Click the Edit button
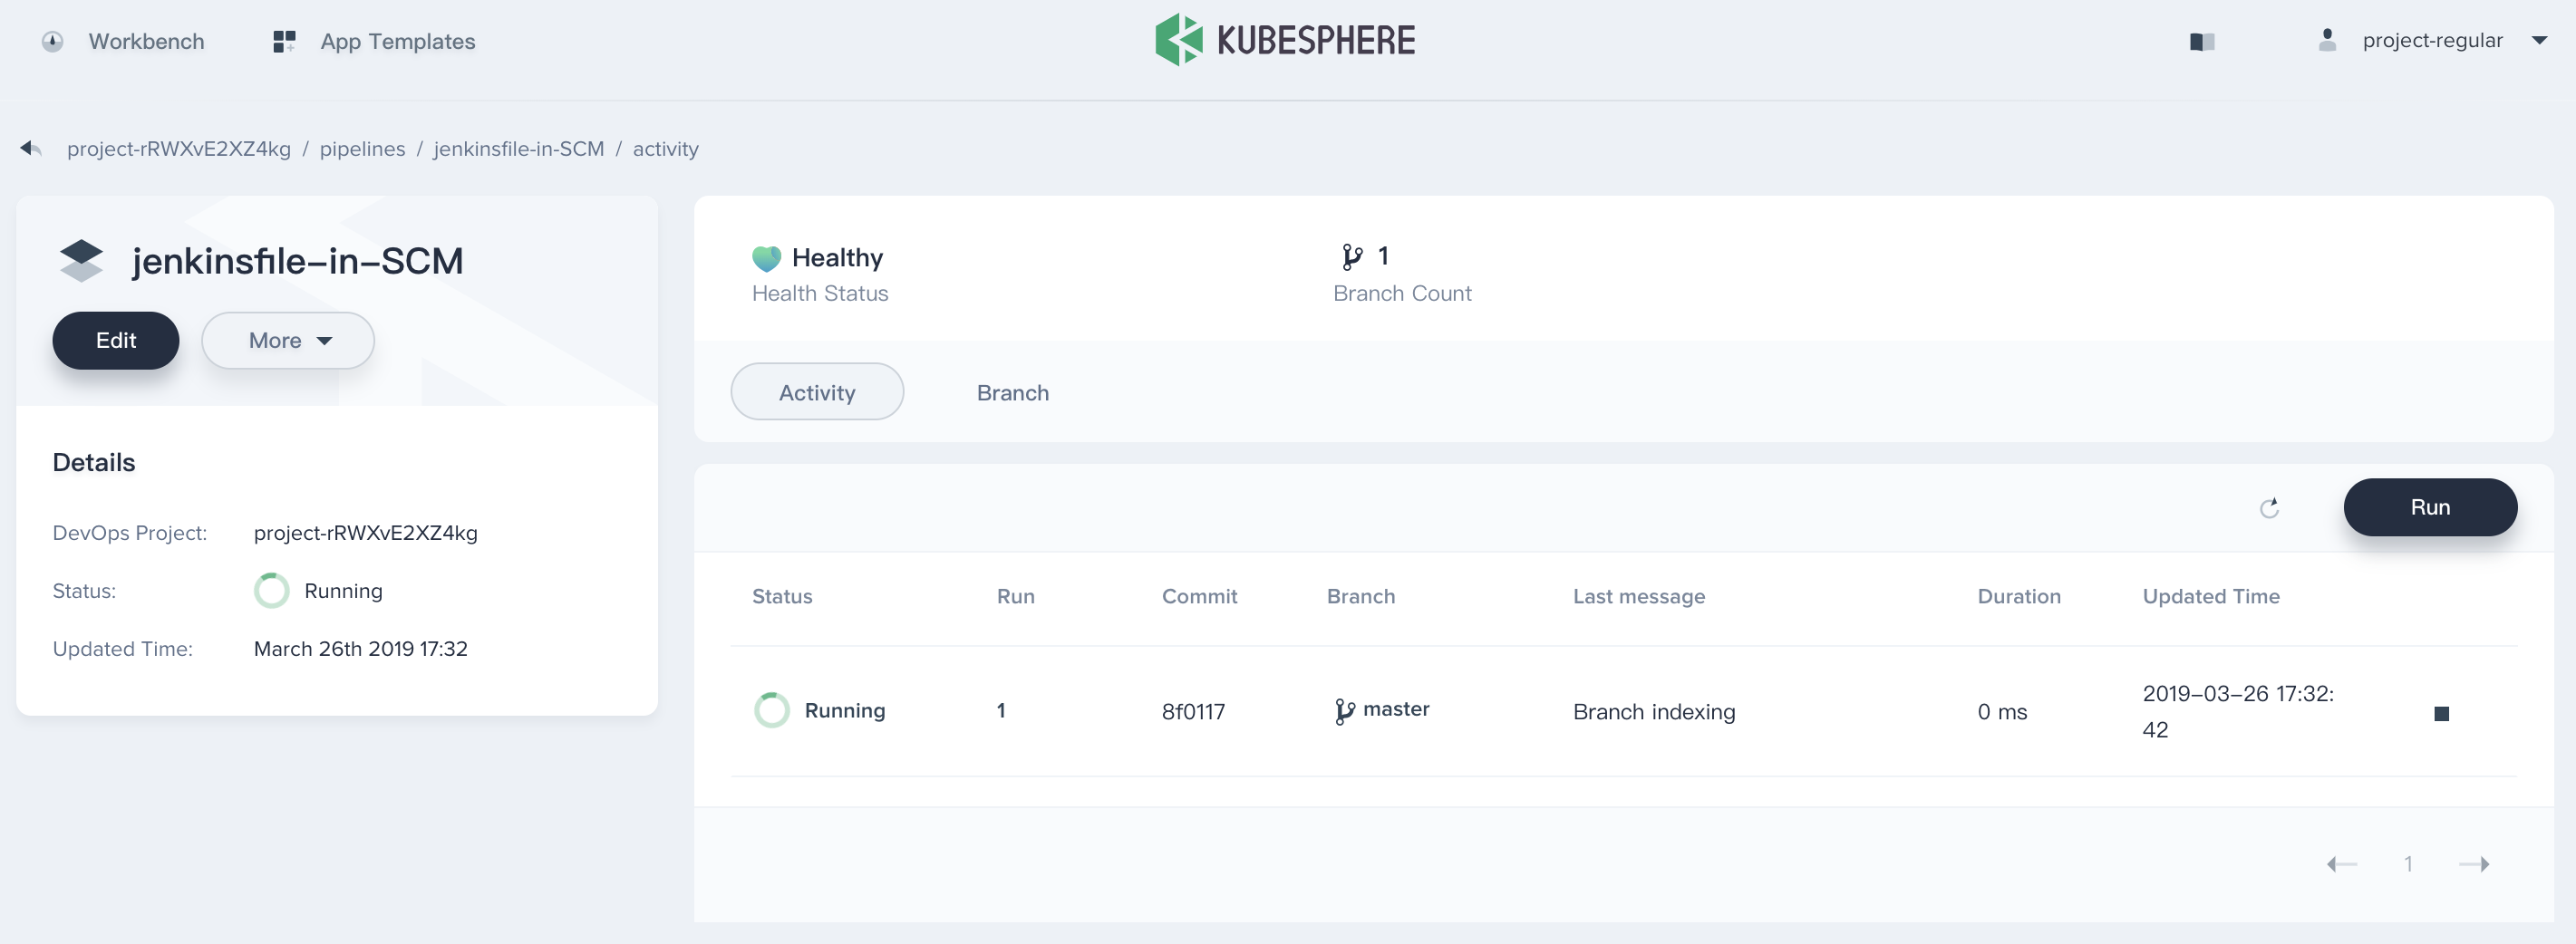The height and width of the screenshot is (944, 2576). [x=115, y=340]
